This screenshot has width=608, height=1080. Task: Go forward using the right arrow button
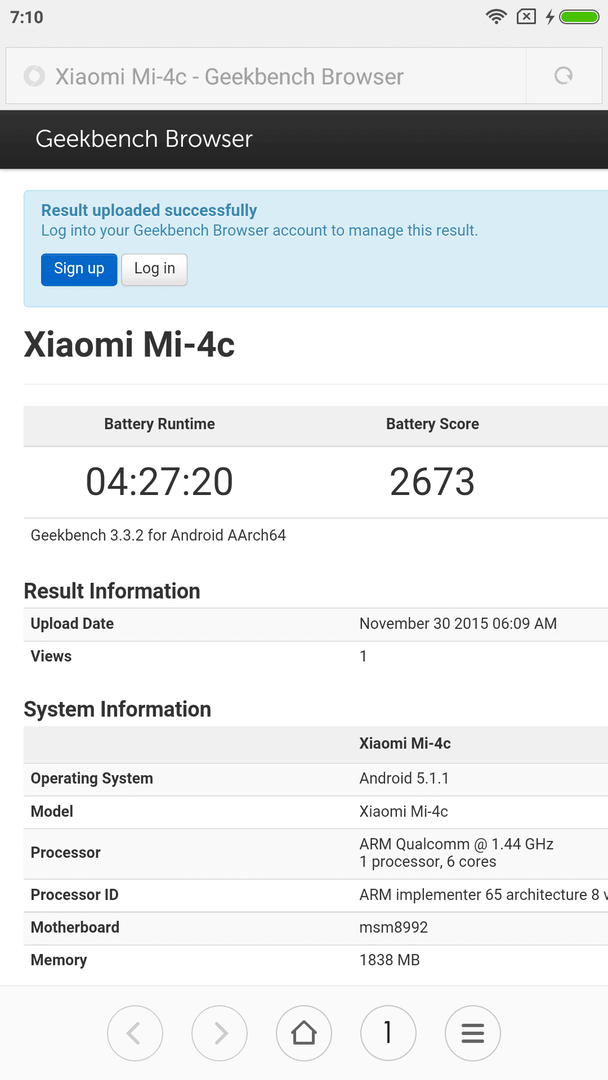(x=220, y=1033)
